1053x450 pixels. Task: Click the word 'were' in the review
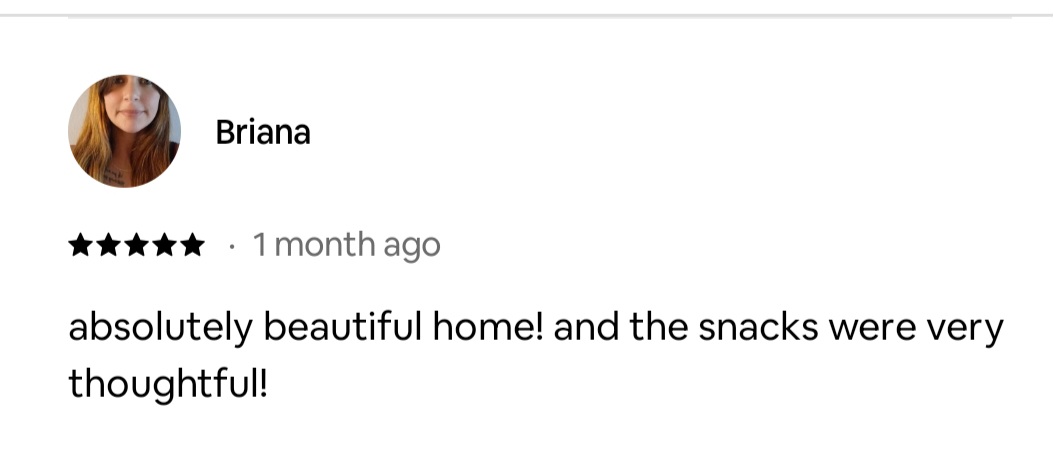coord(862,329)
